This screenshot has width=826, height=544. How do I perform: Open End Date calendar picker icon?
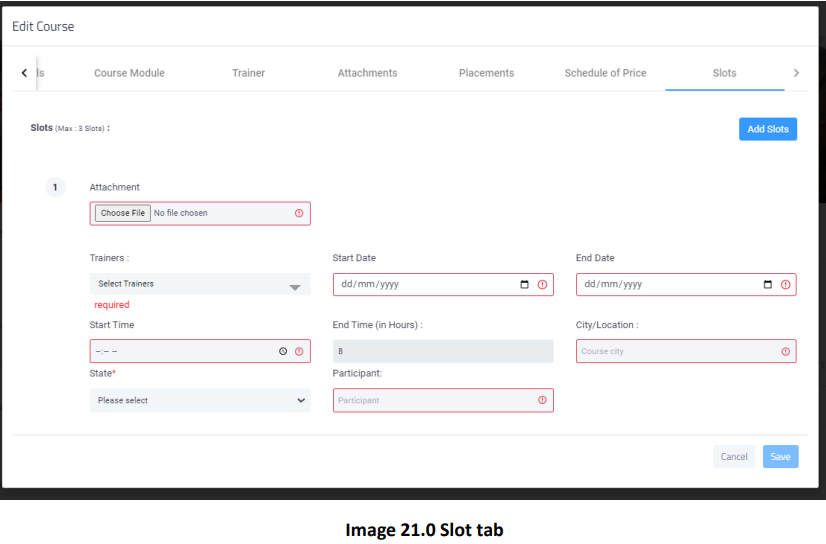[768, 284]
